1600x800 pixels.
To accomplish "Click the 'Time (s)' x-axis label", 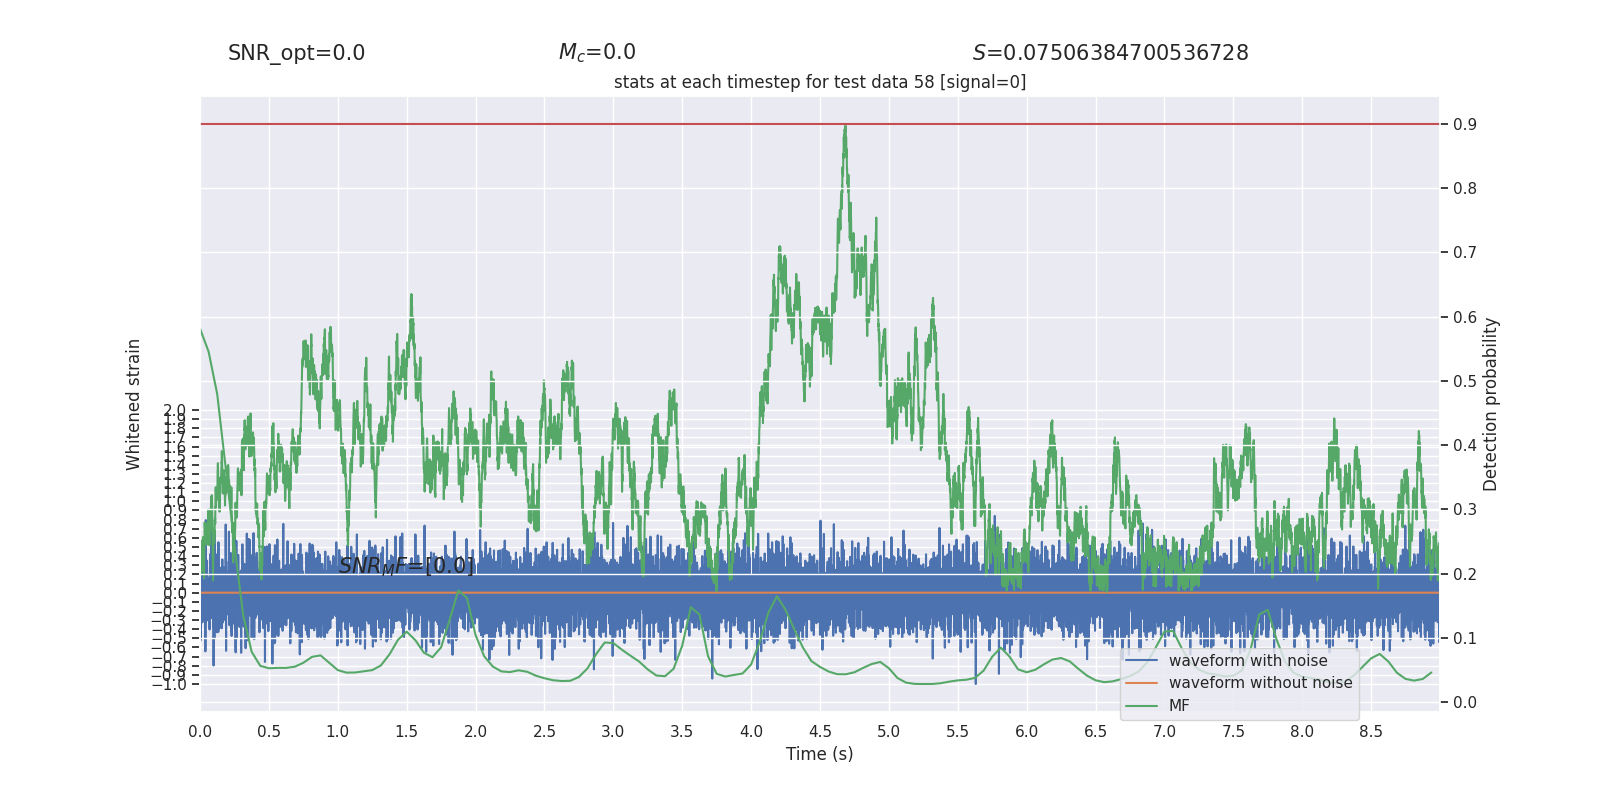I will point(820,754).
